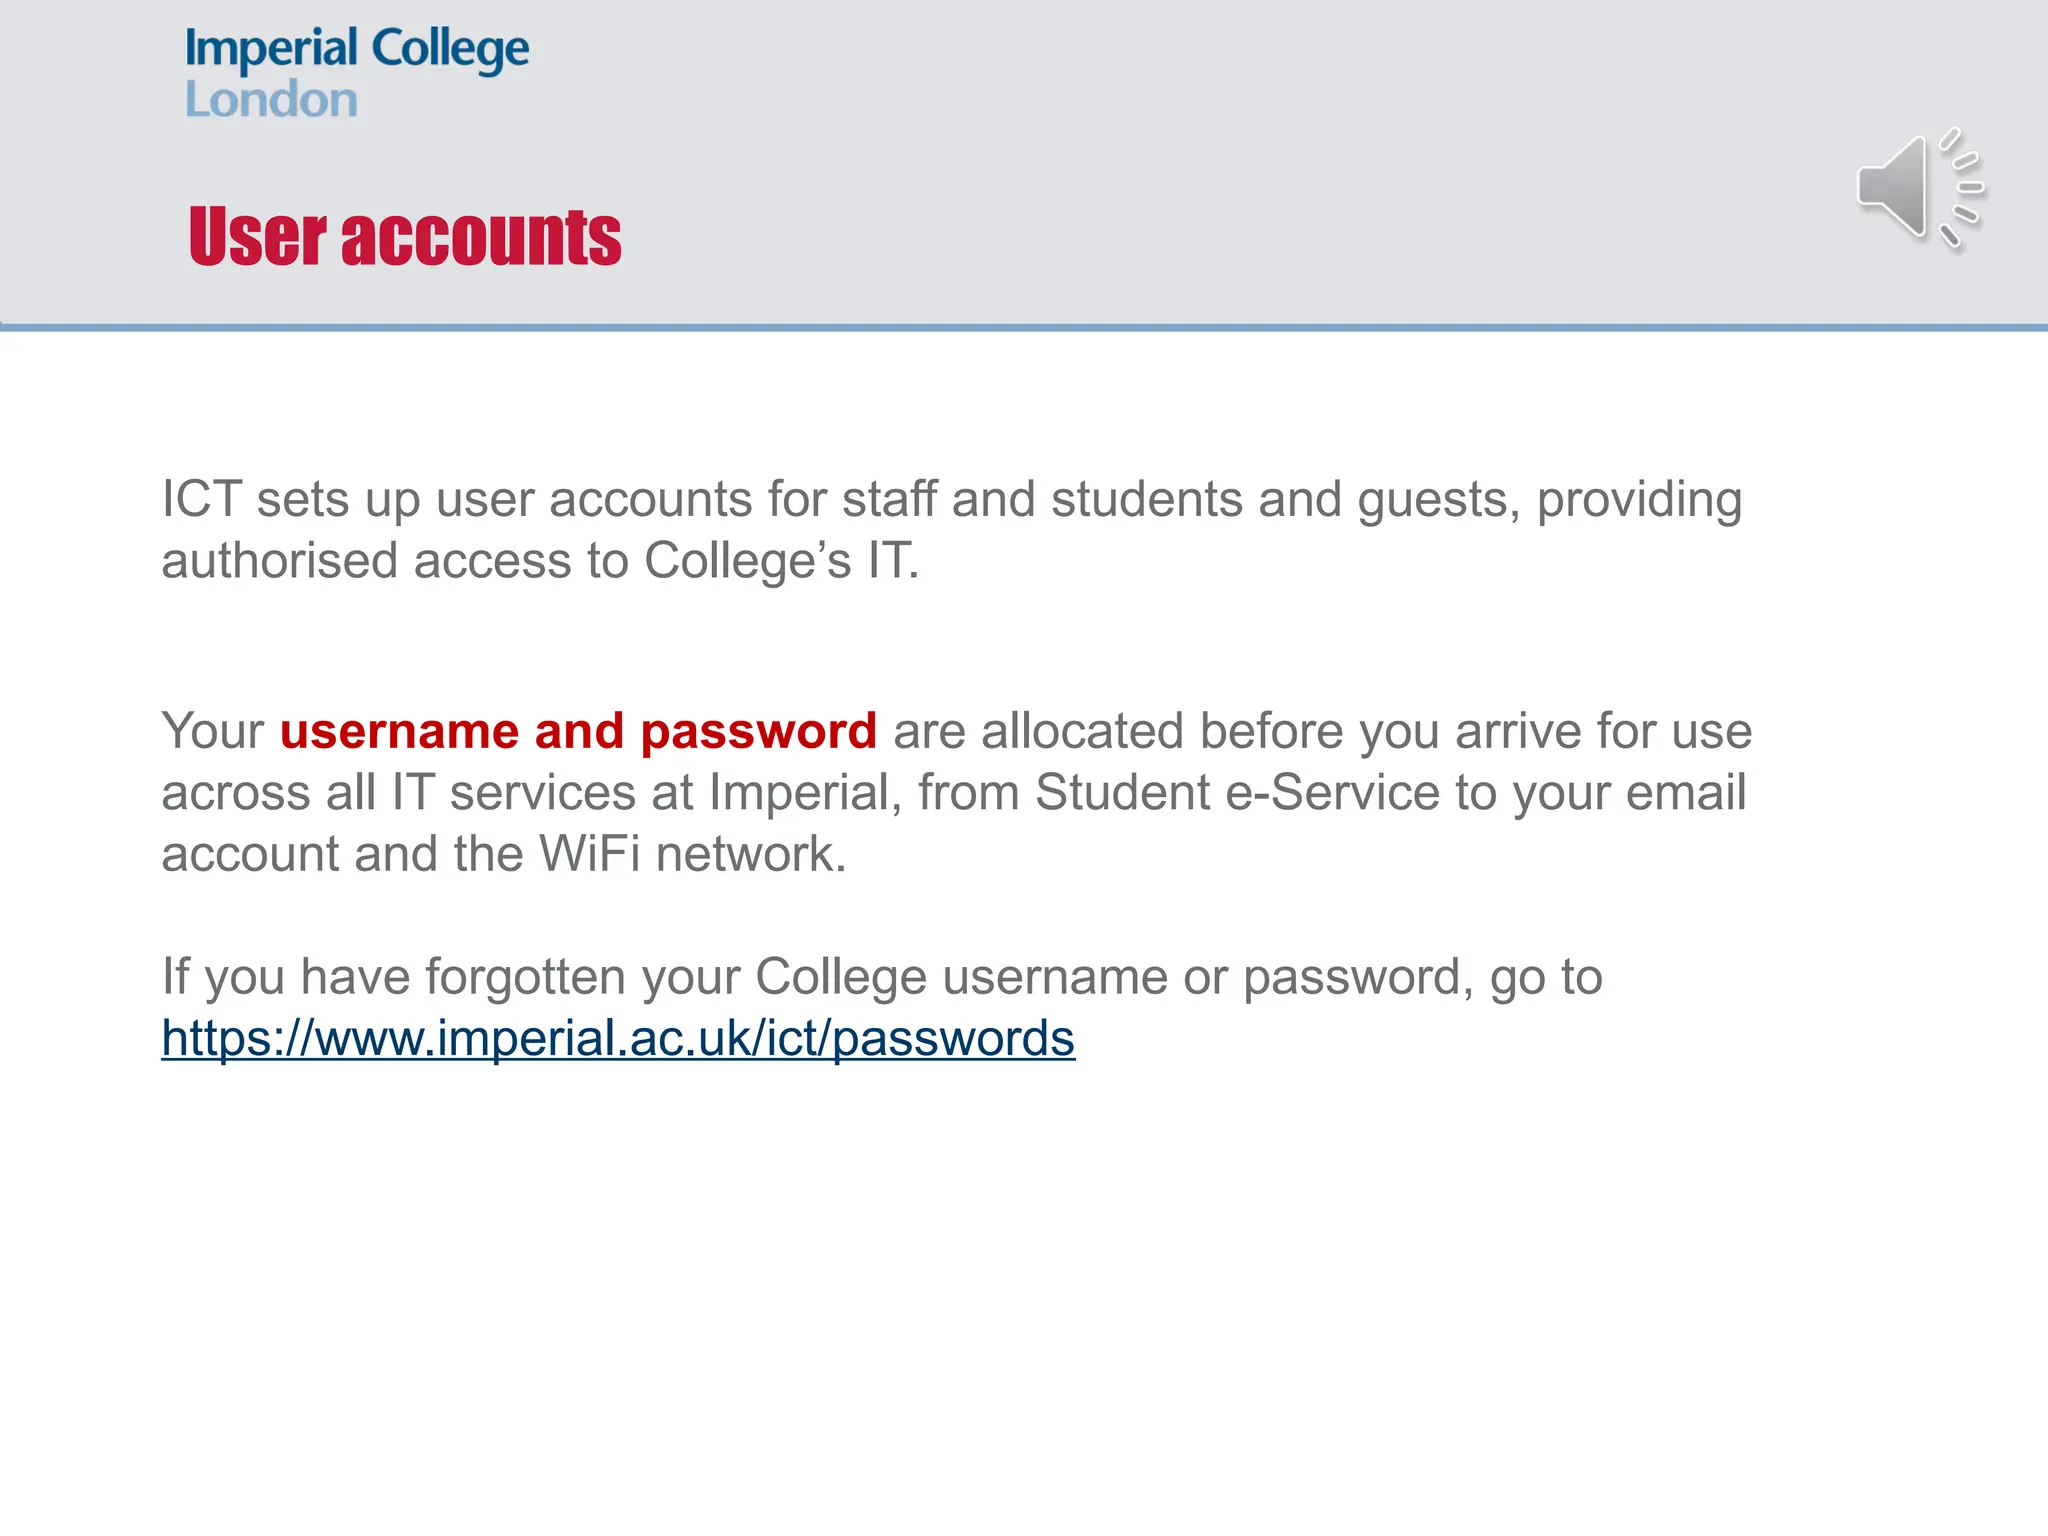Open the imperial.ac.uk/ict/passwords link
The width and height of the screenshot is (2048, 1536).
click(618, 1038)
